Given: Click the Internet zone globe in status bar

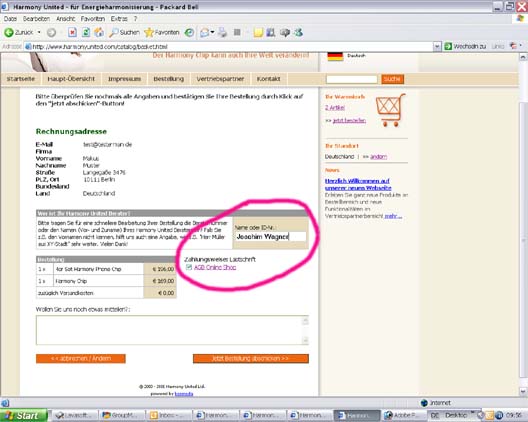Looking at the screenshot, I should (424, 403).
